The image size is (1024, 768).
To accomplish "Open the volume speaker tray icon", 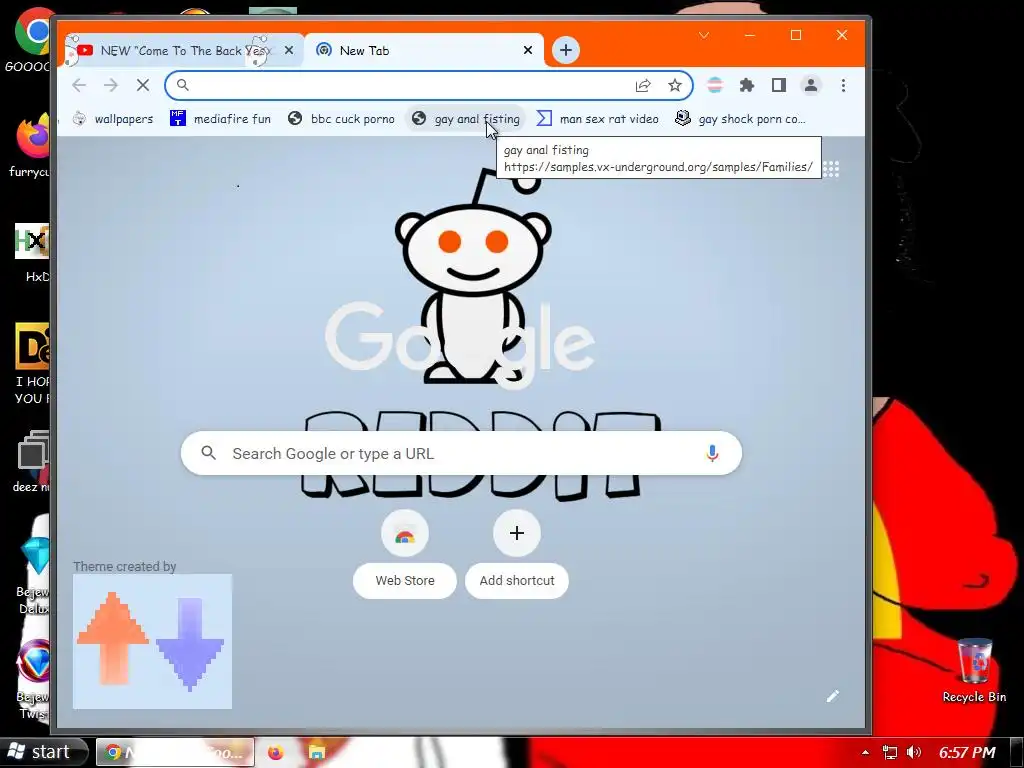I will pyautogui.click(x=914, y=752).
